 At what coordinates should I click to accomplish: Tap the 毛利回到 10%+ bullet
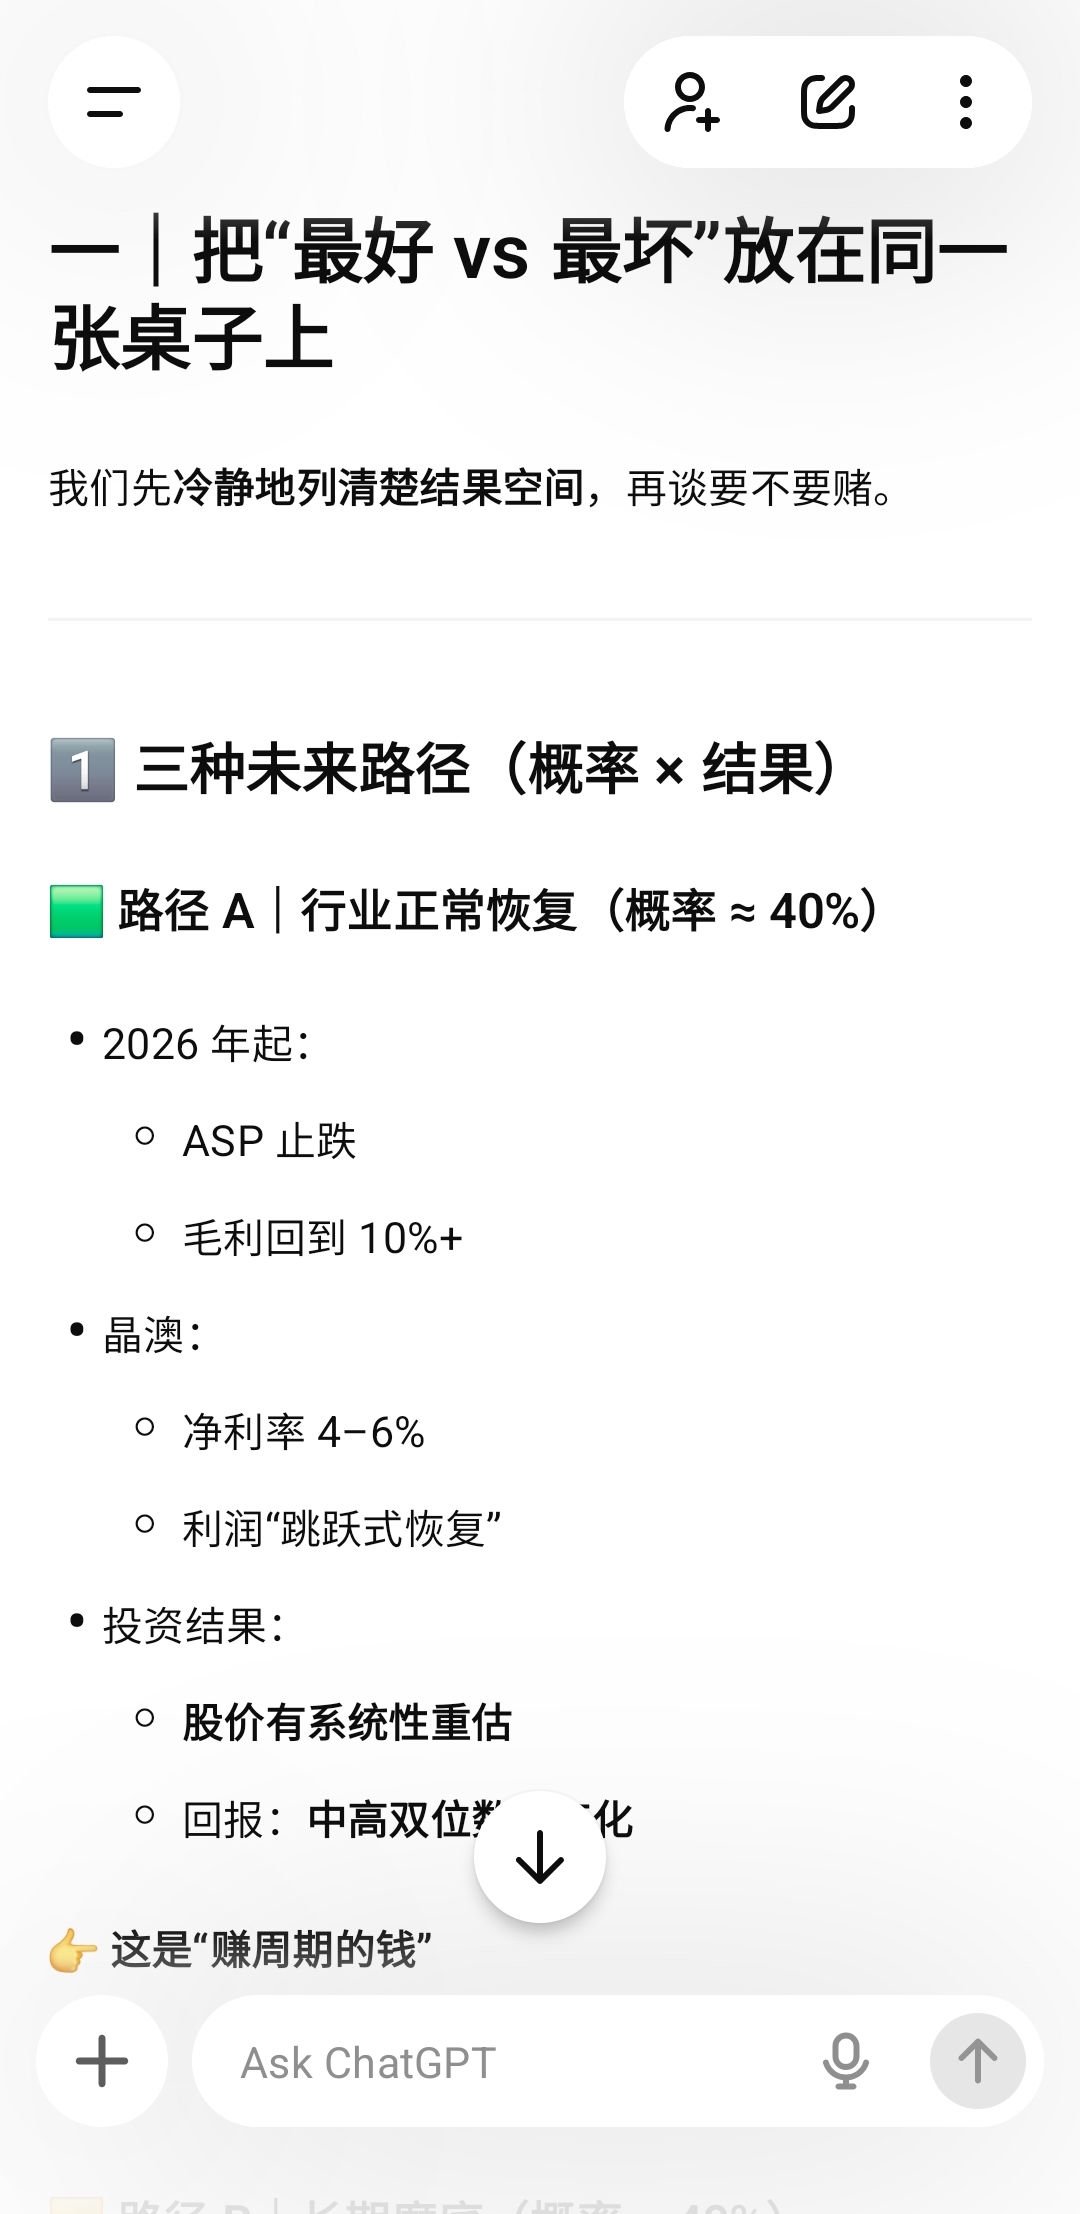tap(322, 1238)
